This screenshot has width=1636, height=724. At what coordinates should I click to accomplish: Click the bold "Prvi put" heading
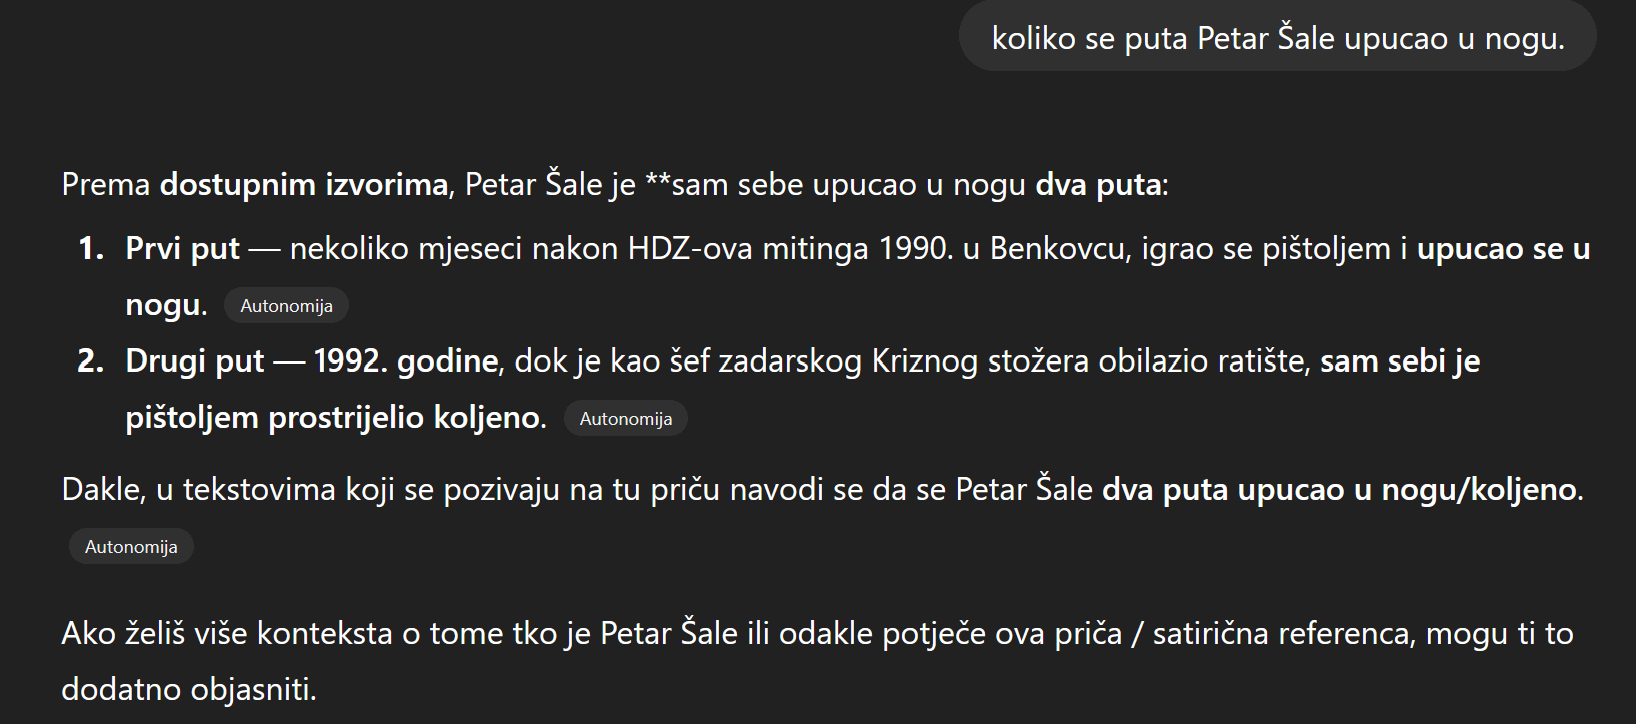click(x=182, y=249)
